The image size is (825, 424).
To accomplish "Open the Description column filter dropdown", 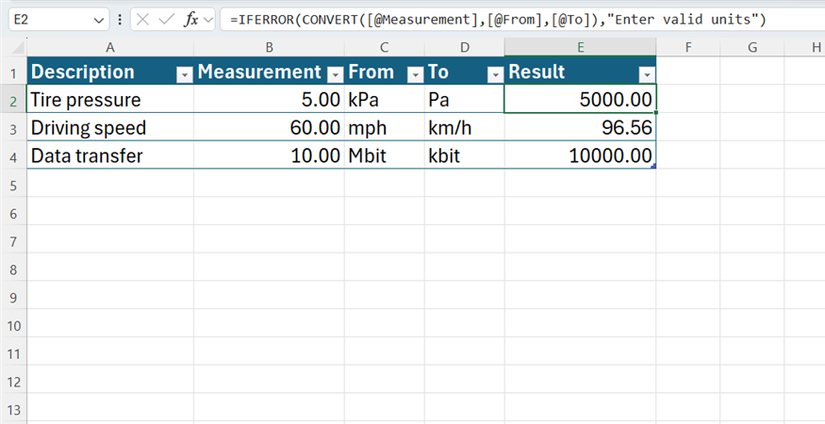I will (185, 76).
